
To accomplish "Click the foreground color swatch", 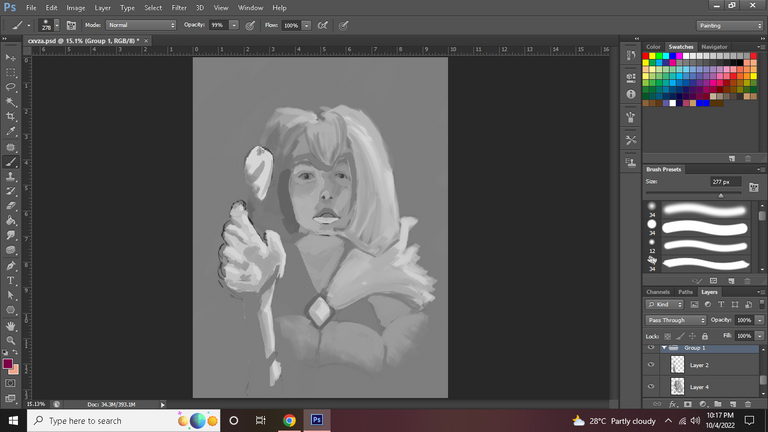I will point(7,363).
